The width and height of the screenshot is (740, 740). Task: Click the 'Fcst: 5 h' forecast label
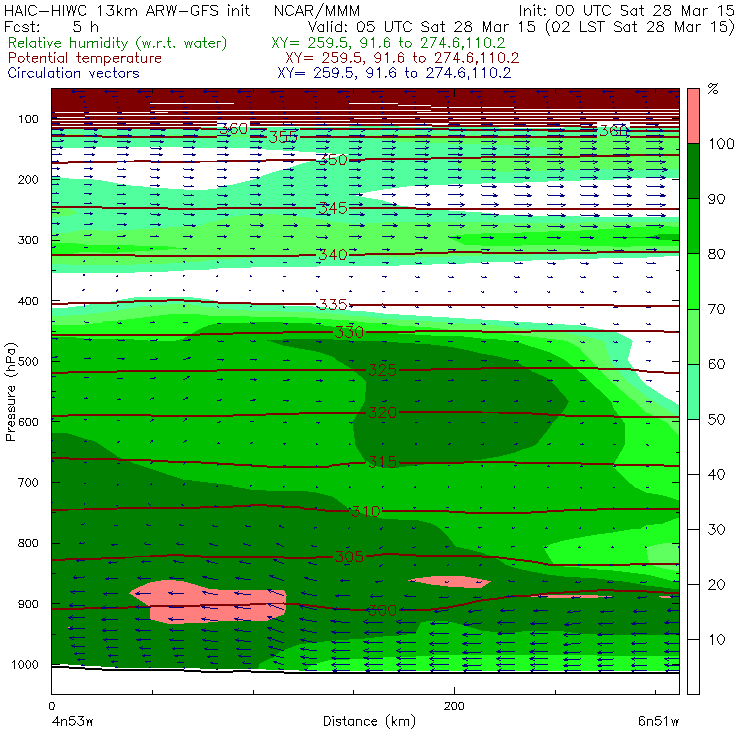tap(51, 26)
